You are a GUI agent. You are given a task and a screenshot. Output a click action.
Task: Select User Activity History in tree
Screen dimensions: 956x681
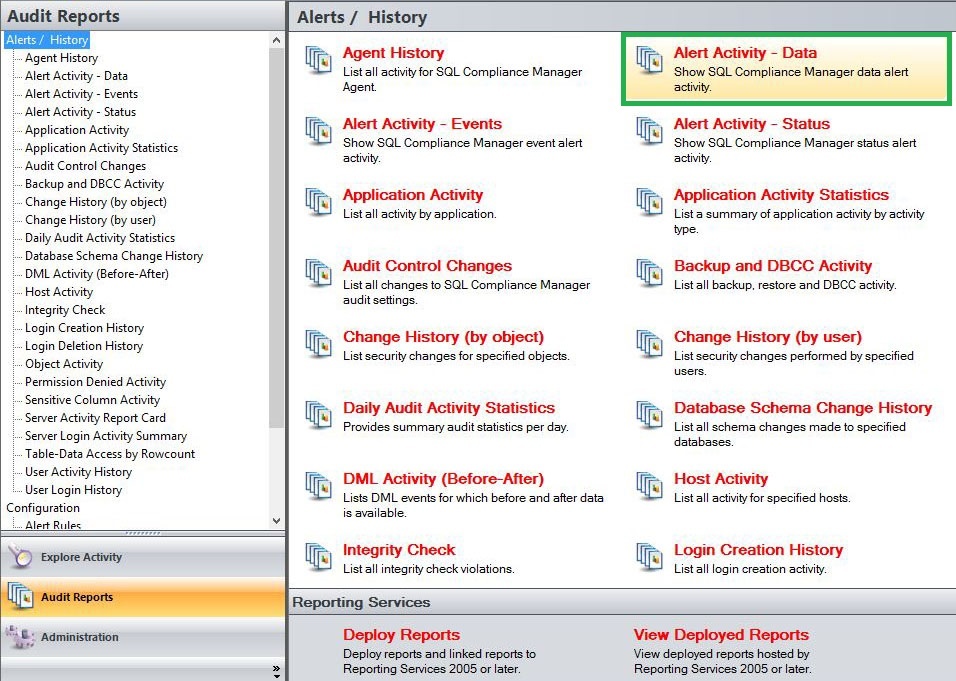tap(79, 472)
